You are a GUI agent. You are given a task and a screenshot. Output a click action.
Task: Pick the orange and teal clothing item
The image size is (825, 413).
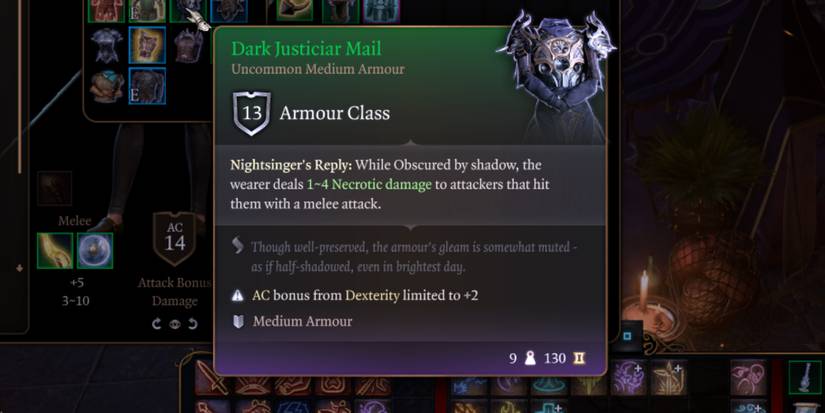click(107, 86)
